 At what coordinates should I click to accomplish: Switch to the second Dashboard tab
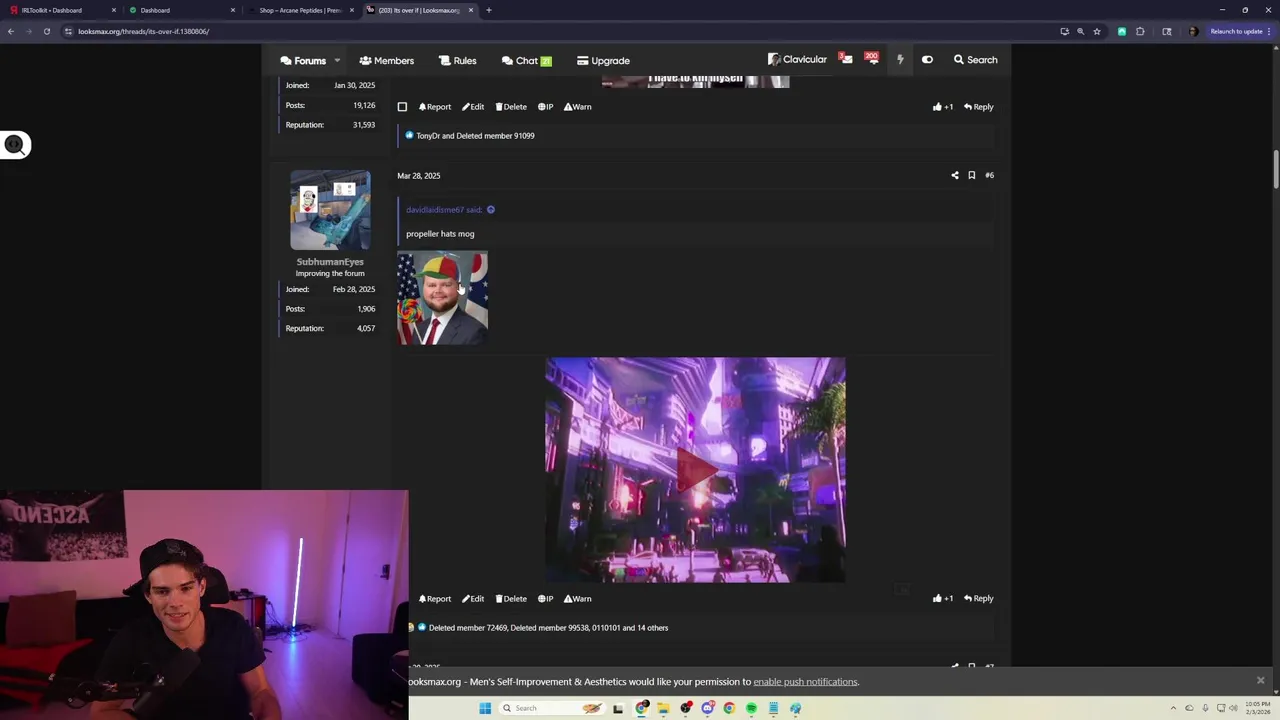(183, 10)
